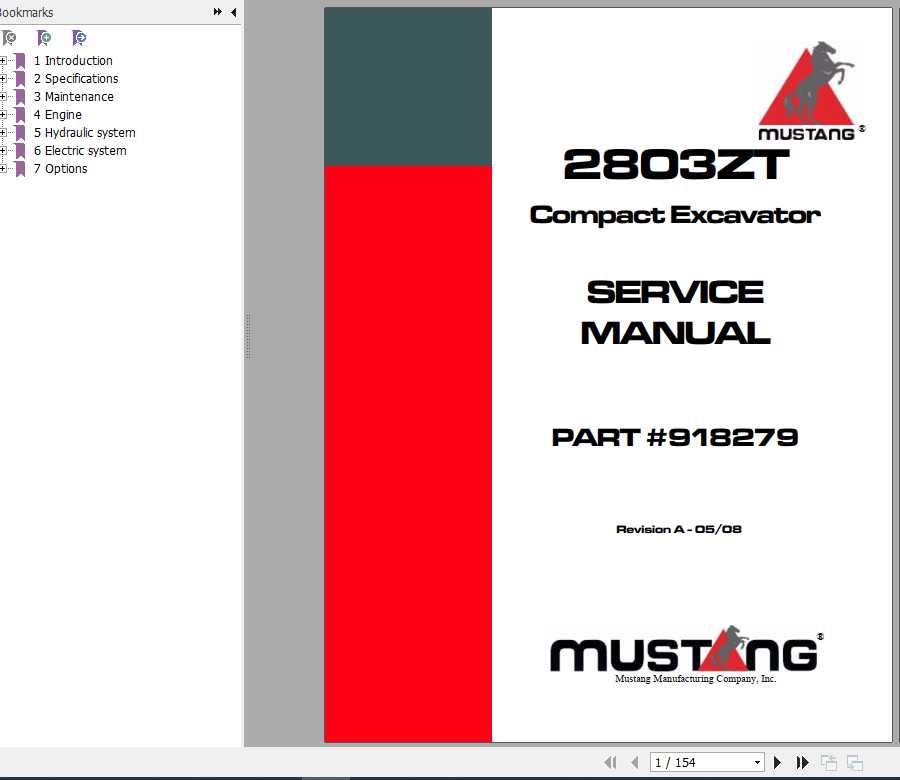Viewport: 900px width, 780px height.
Task: Click the Revision A - 05/08 text
Action: (678, 529)
